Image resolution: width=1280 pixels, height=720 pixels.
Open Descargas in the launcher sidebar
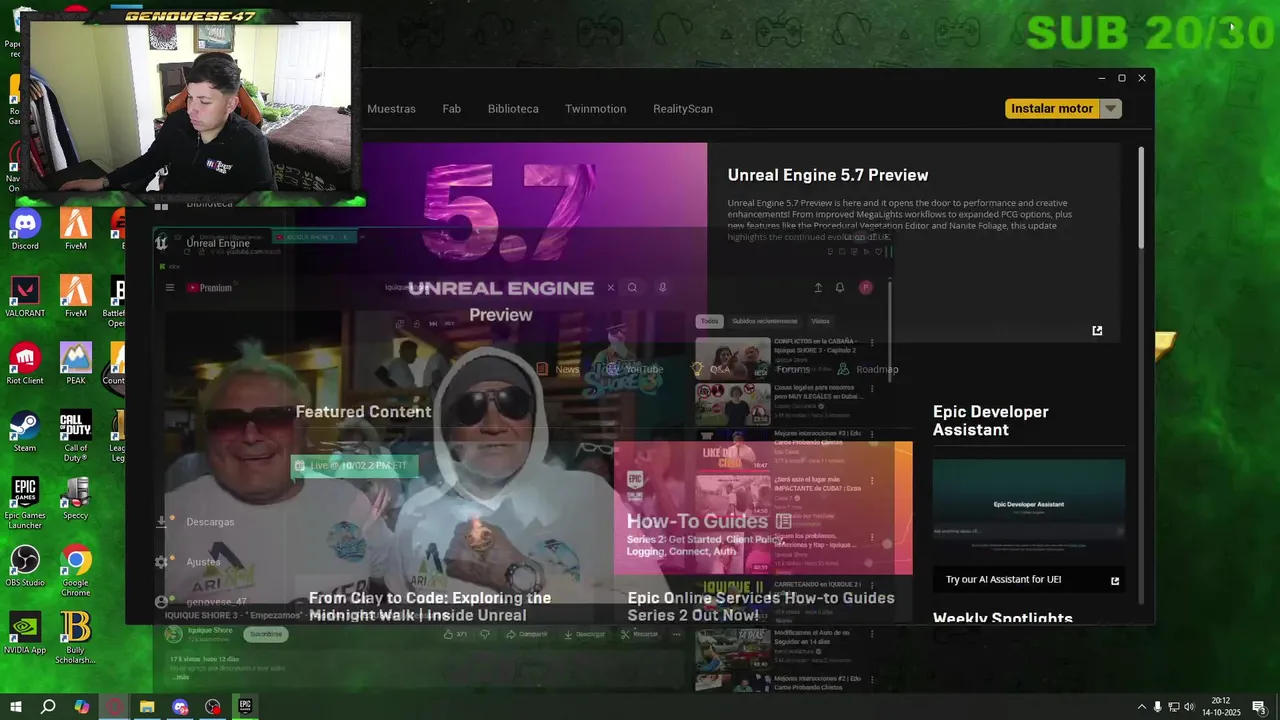pos(196,522)
